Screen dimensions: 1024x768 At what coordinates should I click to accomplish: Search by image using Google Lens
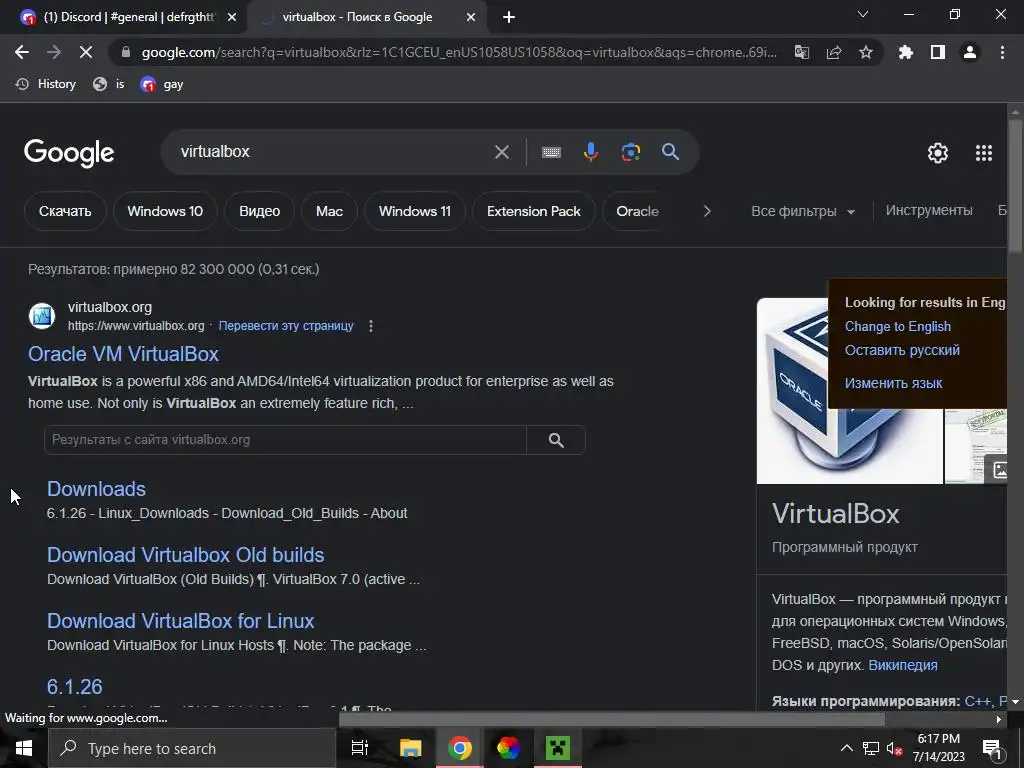(x=630, y=152)
